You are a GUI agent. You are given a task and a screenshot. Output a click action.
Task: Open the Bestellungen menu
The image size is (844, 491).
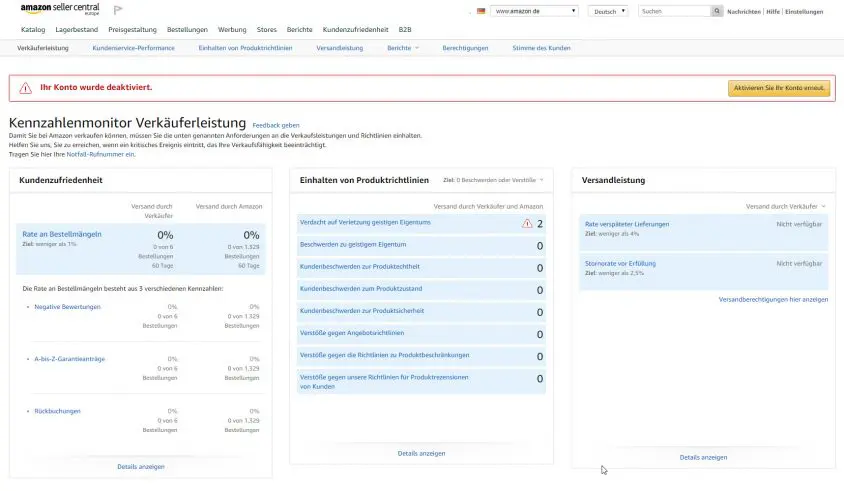187,30
